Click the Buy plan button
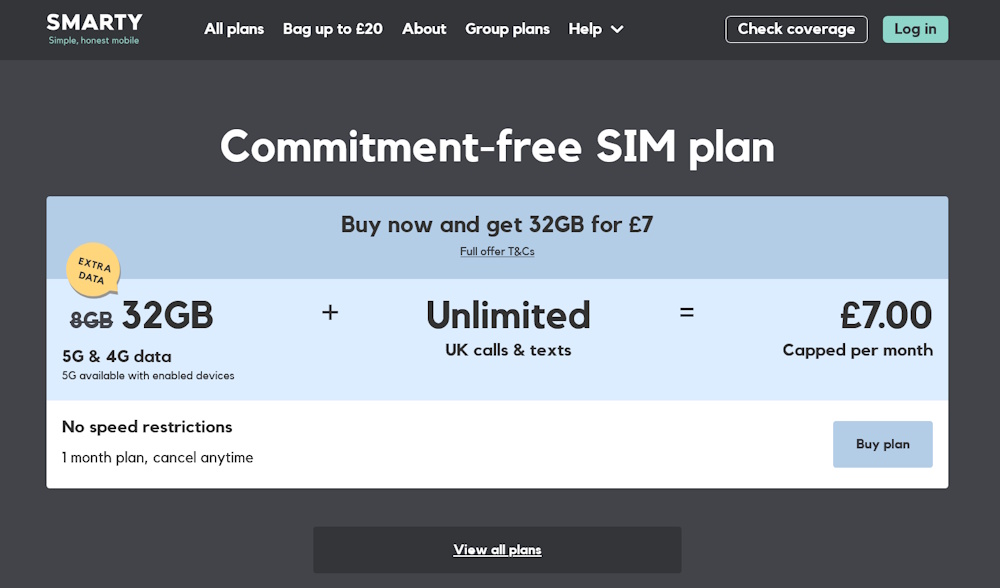 883,443
